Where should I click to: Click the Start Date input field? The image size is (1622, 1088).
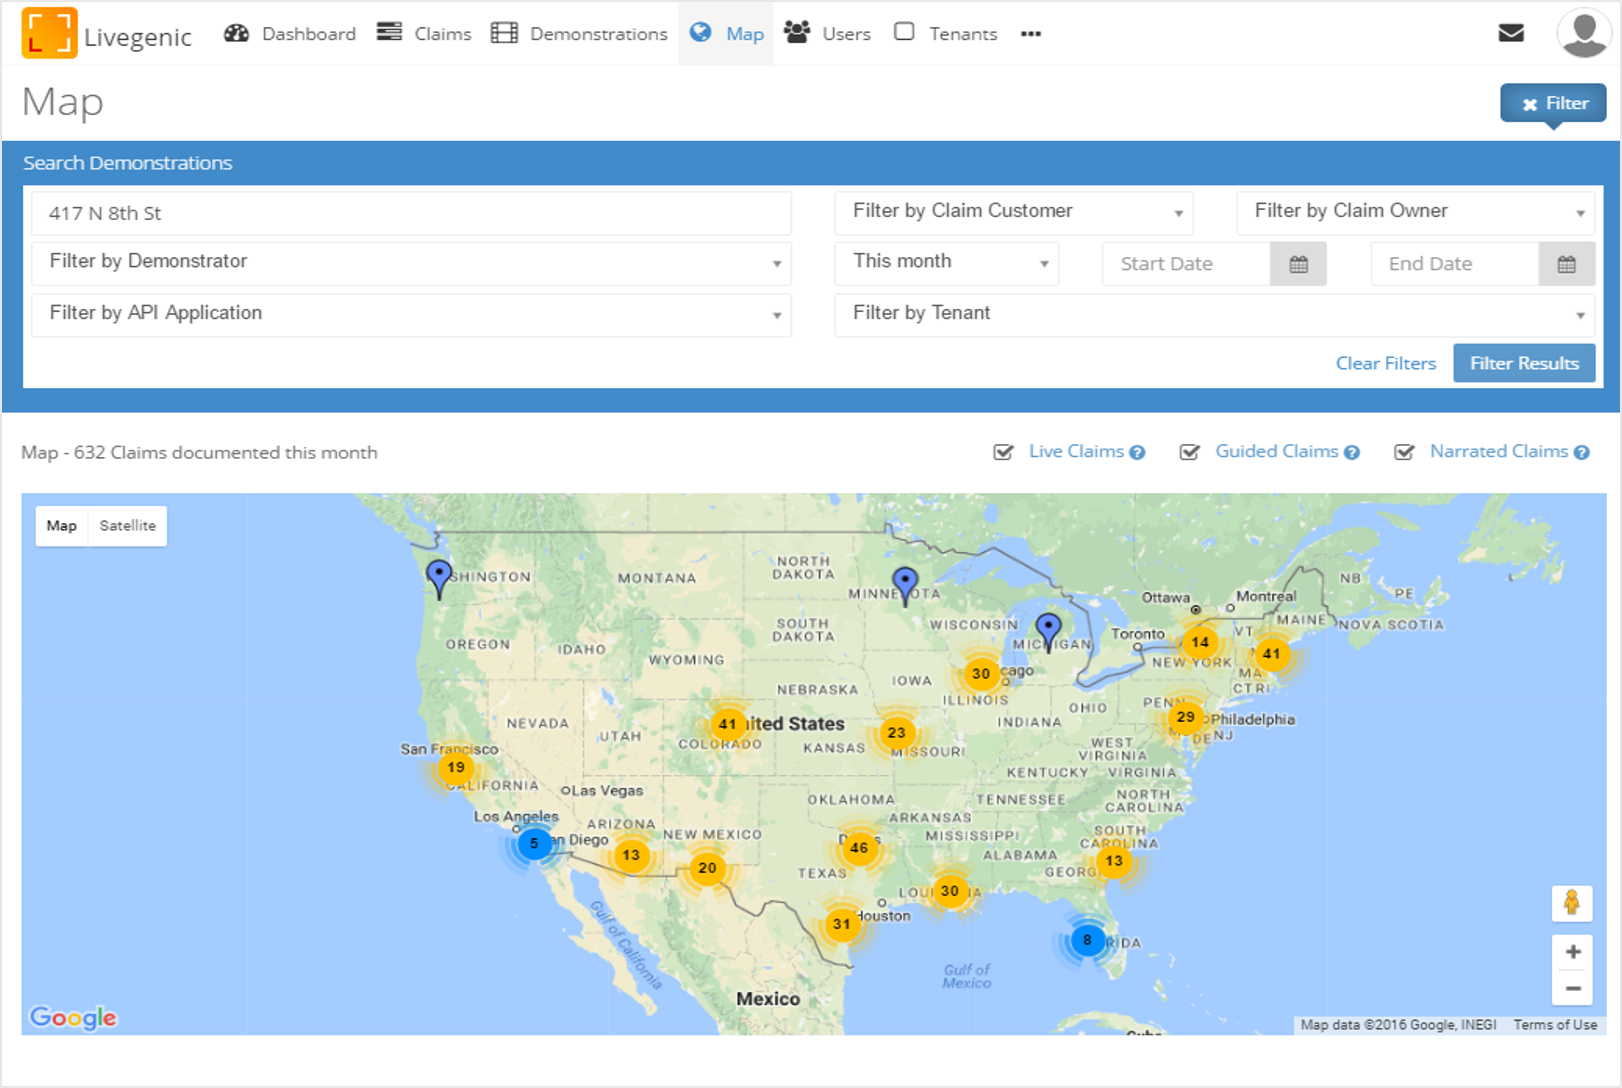pyautogui.click(x=1186, y=264)
